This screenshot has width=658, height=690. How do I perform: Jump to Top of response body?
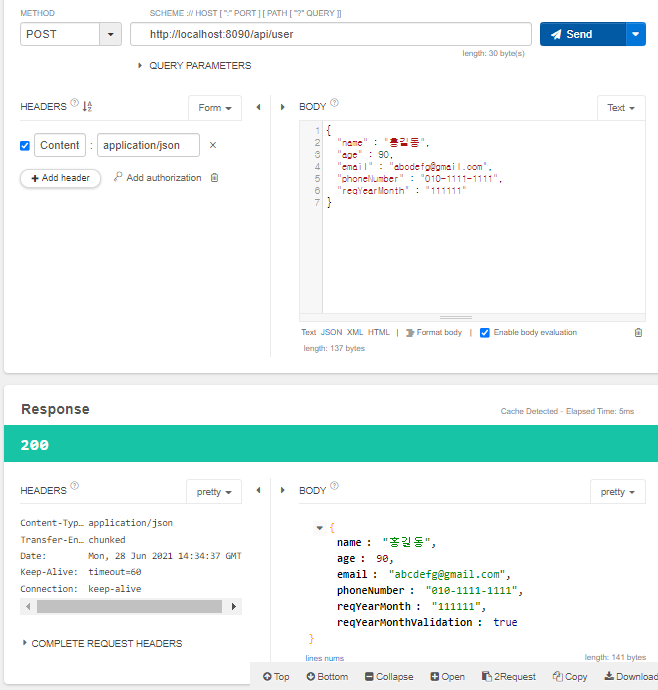276,676
